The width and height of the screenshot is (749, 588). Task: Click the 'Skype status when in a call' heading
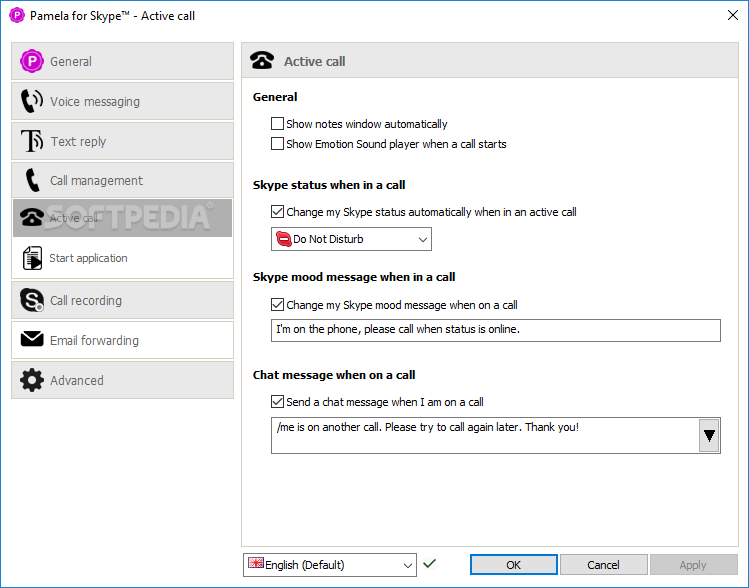[329, 185]
